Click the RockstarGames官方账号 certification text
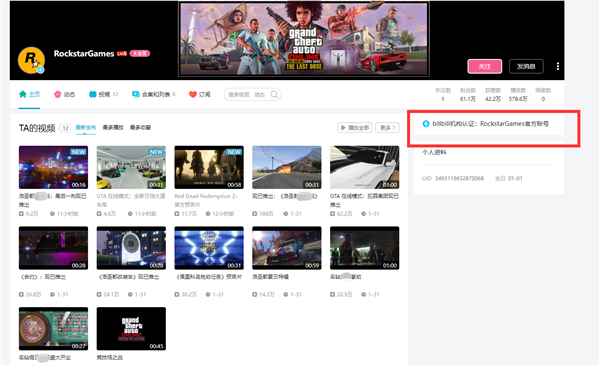Screen dimensions: 600x366 pyautogui.click(x=514, y=124)
